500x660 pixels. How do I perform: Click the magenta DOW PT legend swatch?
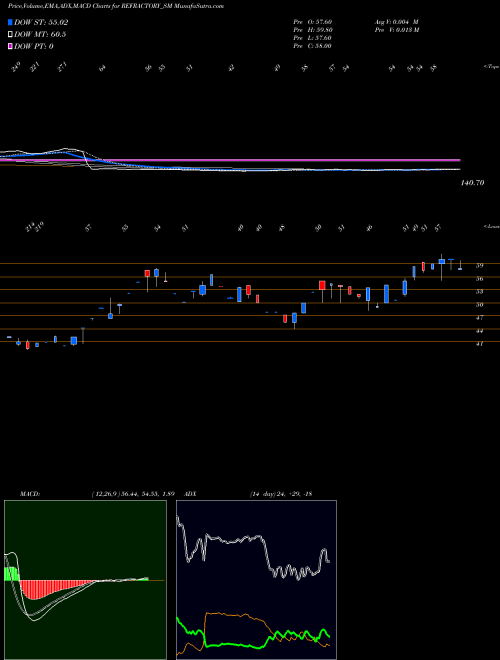pos(10,46)
